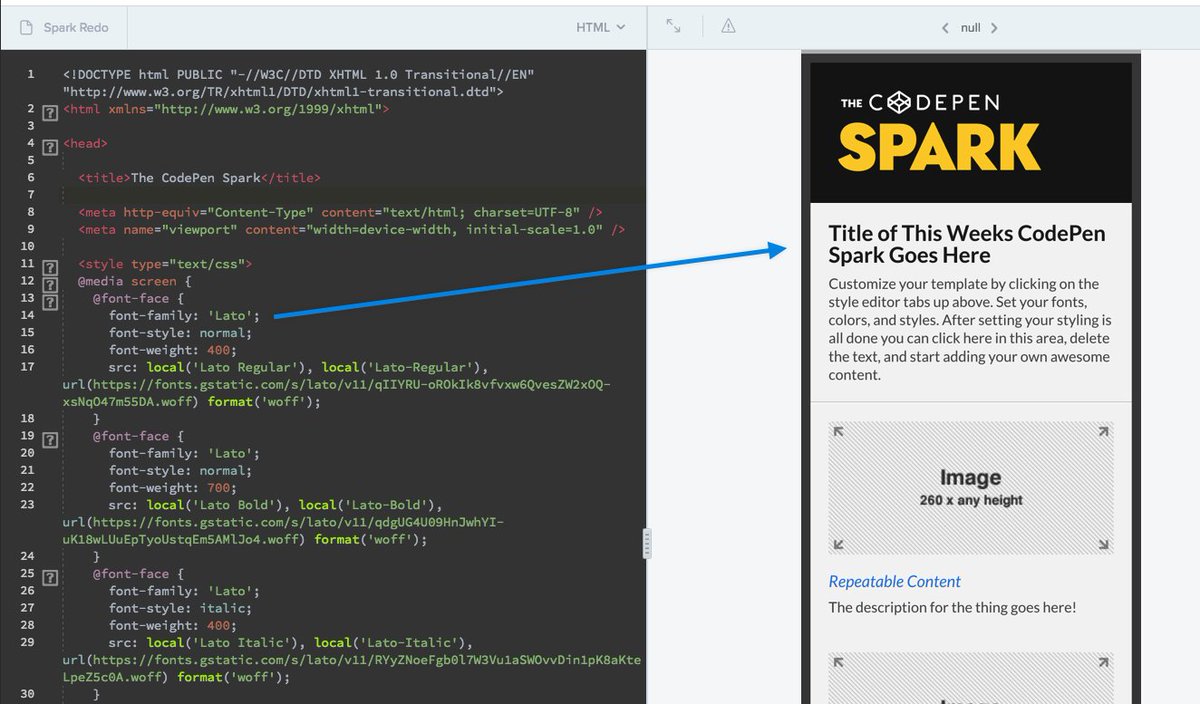The width and height of the screenshot is (1200, 704).
Task: Open the Repeatable Content link in preview
Action: pos(893,581)
